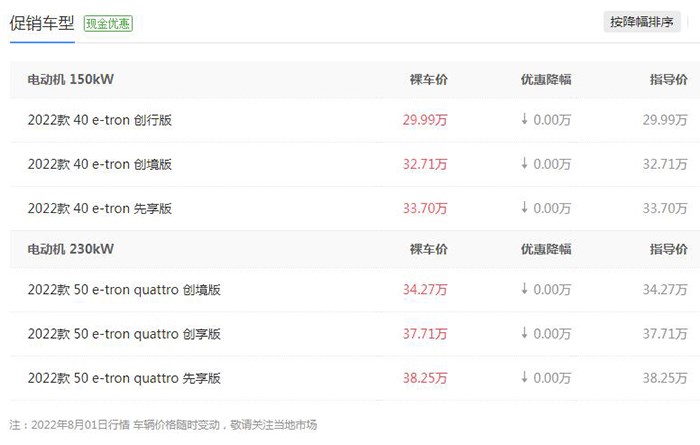Click gray guide price 34.27万
The image size is (700, 445).
click(665, 289)
